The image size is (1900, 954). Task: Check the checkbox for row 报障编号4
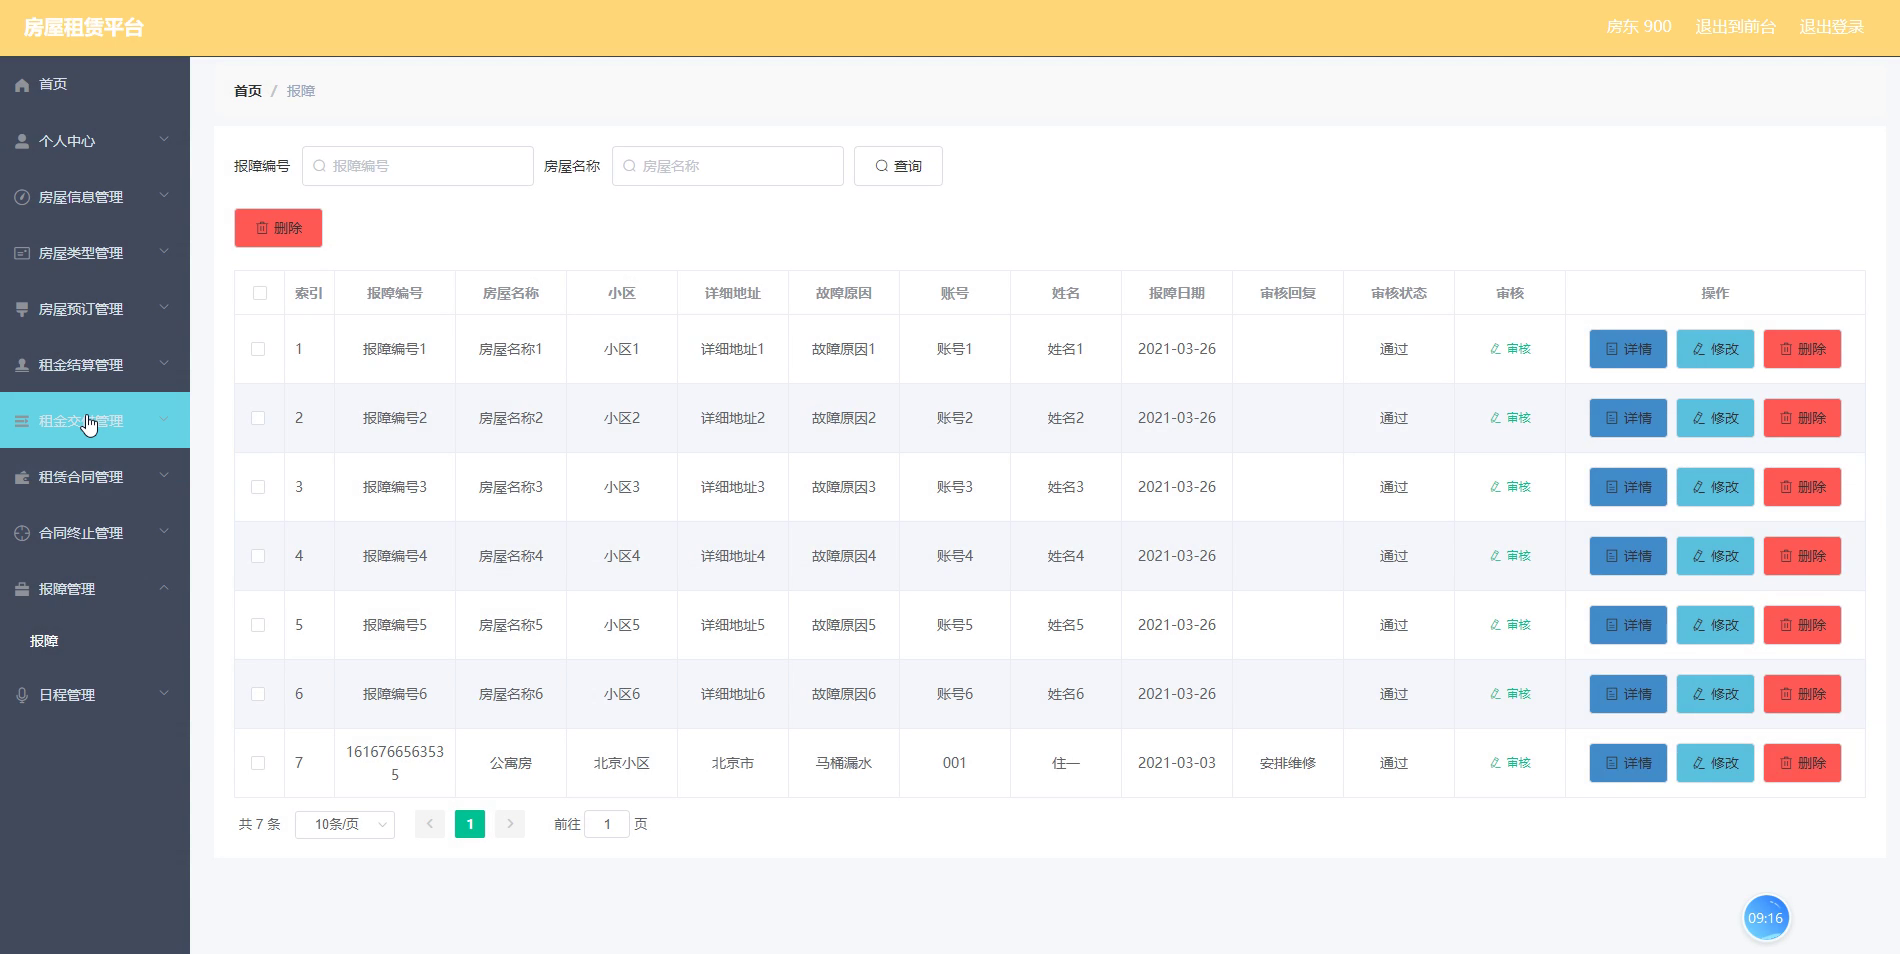[x=258, y=556]
